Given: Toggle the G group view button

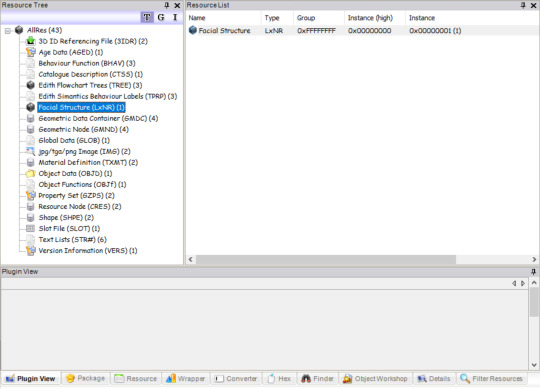Looking at the screenshot, I should tap(161, 17).
